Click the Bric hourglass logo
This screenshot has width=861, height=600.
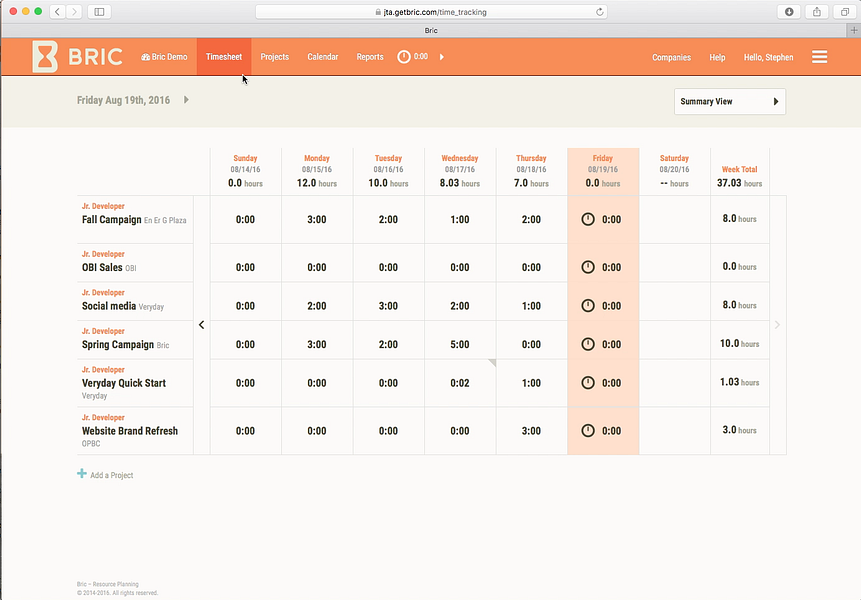click(45, 57)
